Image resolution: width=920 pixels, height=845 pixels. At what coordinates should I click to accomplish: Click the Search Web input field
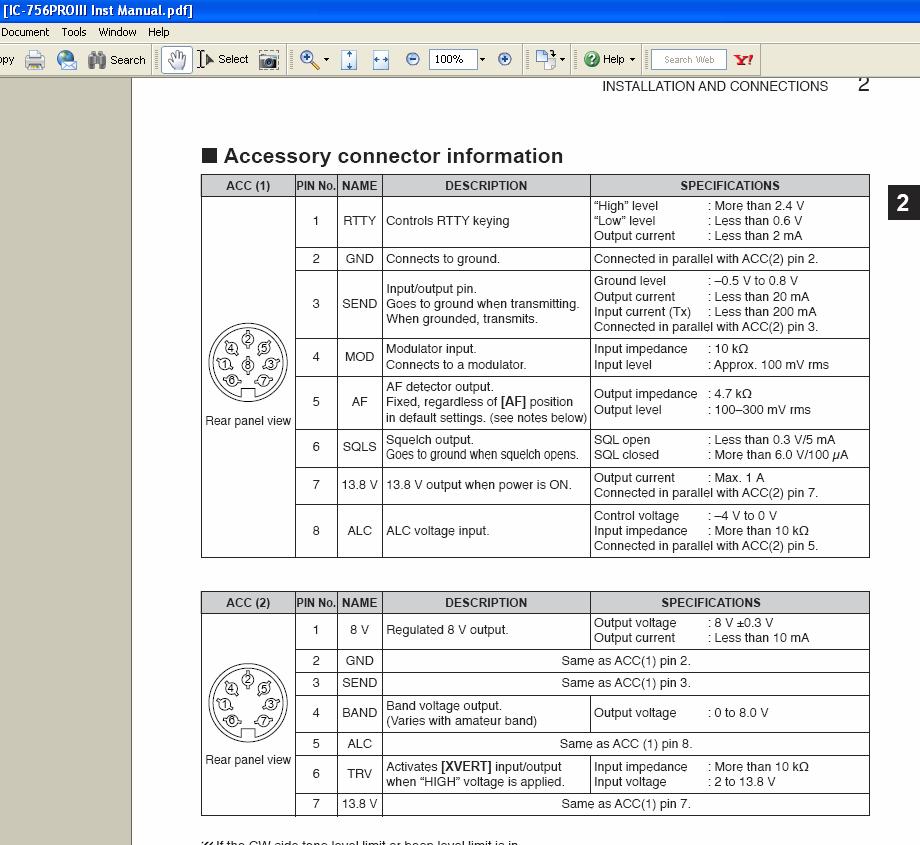click(x=688, y=60)
